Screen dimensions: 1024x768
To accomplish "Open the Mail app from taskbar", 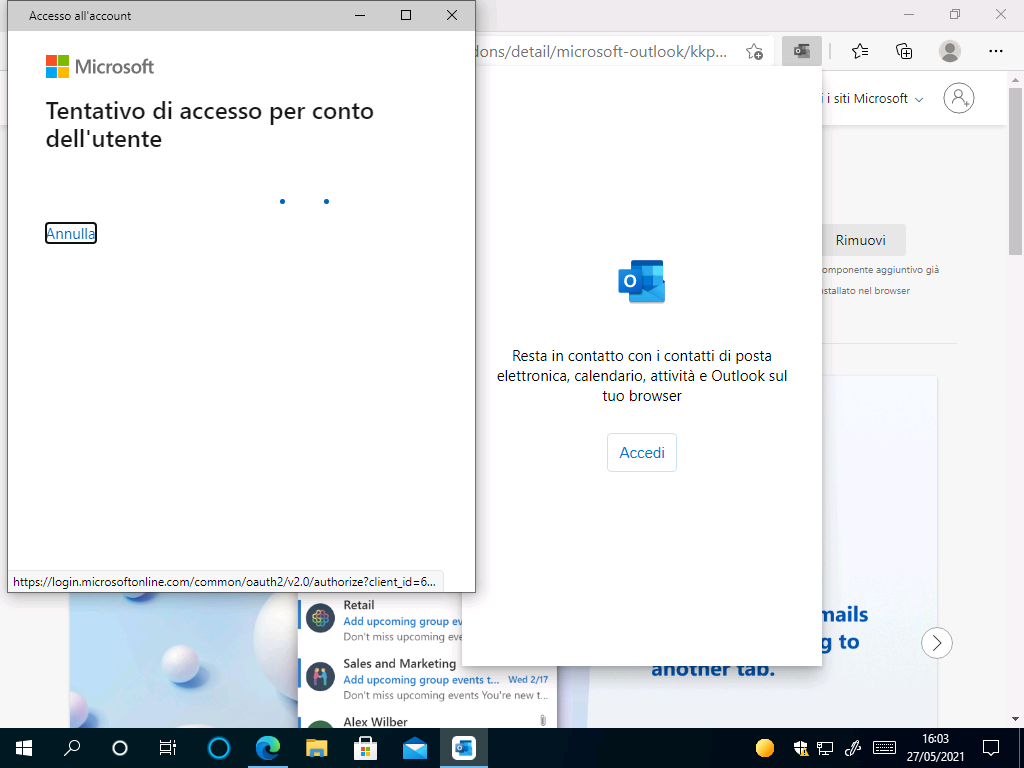I will [415, 748].
